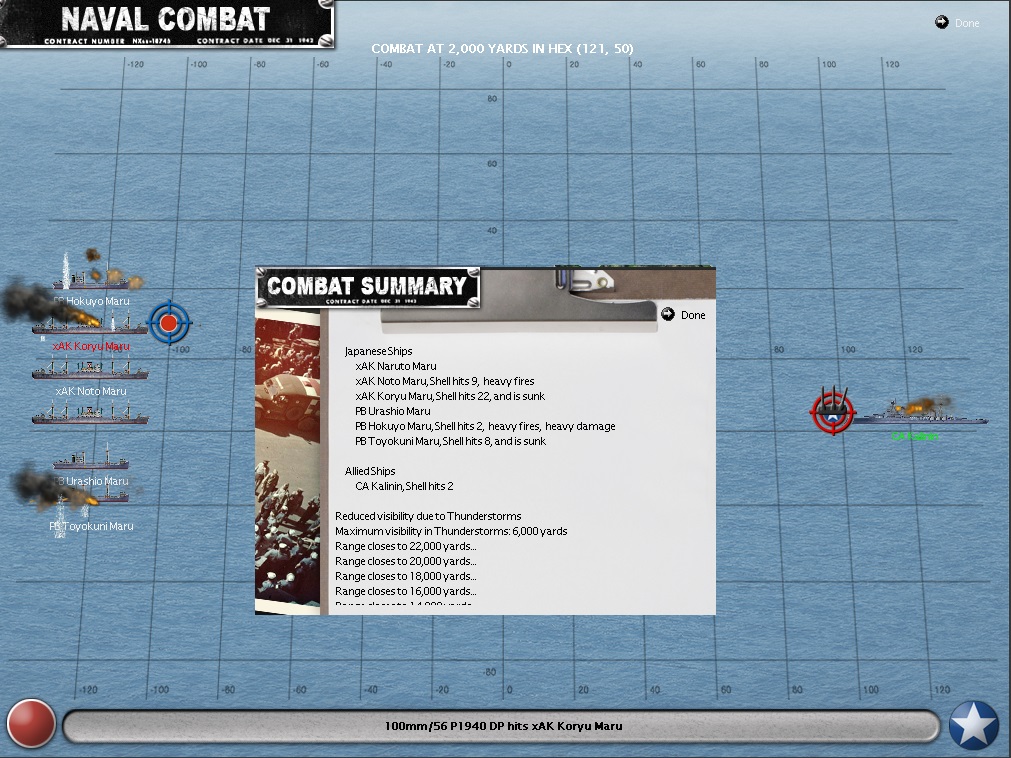Click the combat message bar at the bottom

(502, 726)
